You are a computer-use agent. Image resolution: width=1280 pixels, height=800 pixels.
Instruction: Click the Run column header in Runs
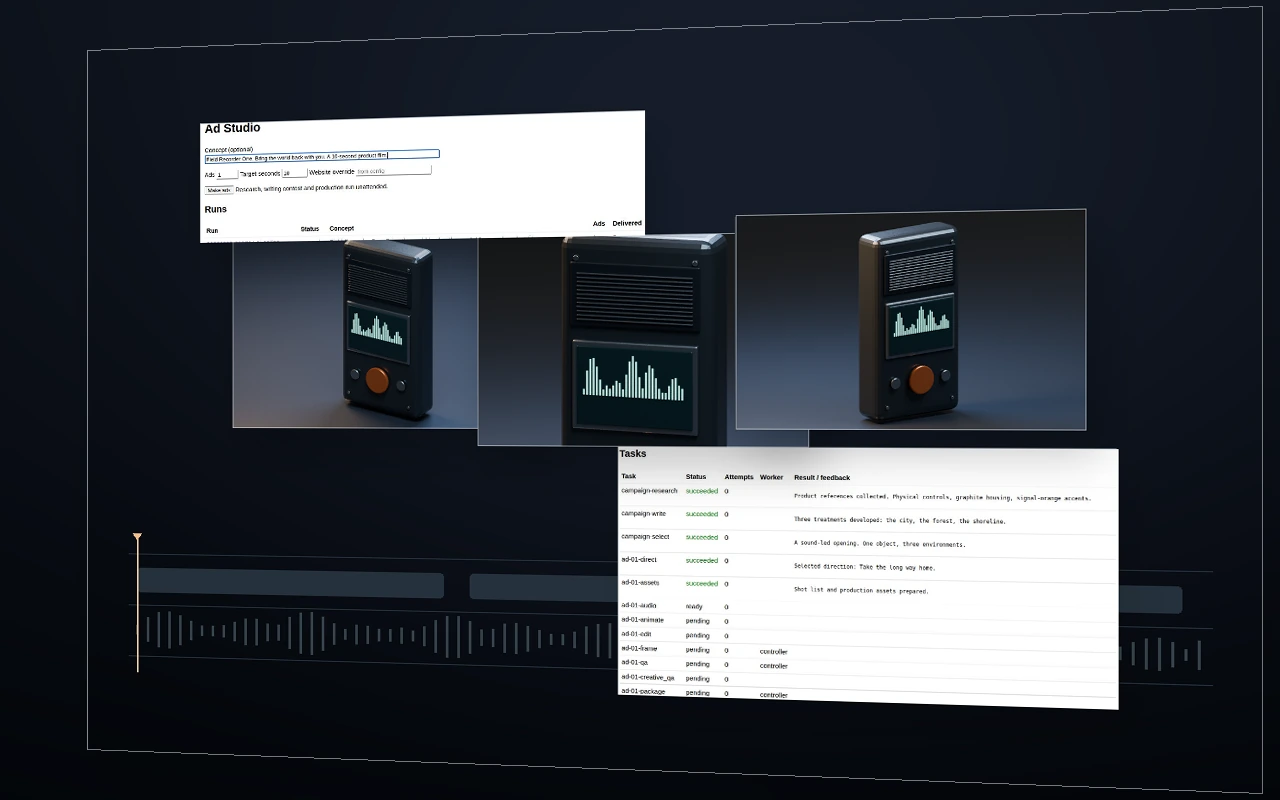point(212,231)
